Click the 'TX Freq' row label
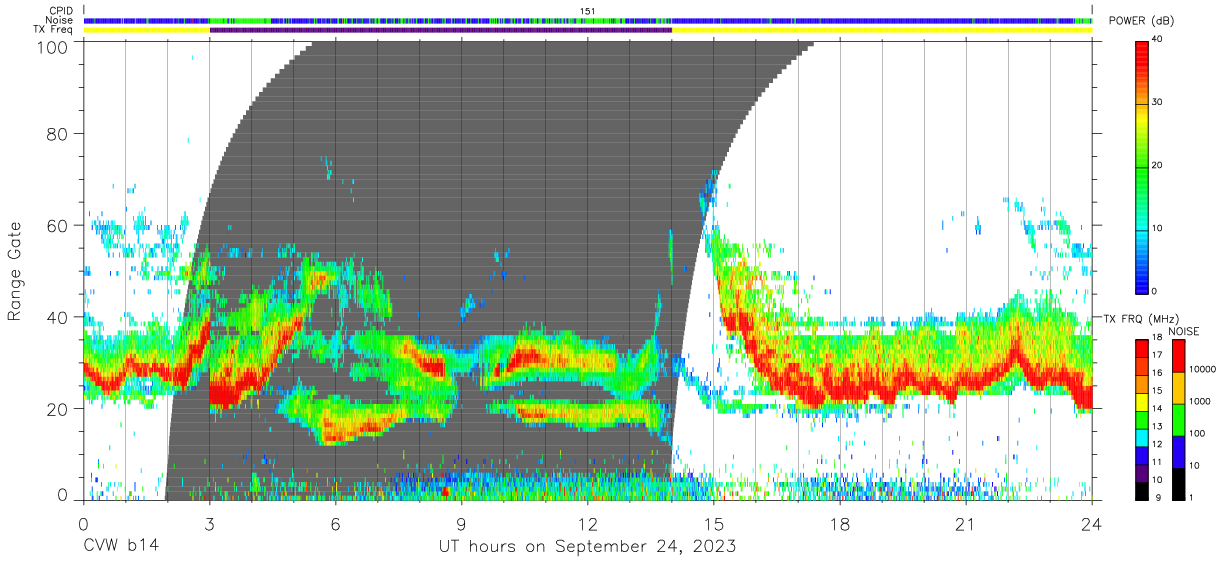Screen dimensions: 1228x567 pos(54,30)
